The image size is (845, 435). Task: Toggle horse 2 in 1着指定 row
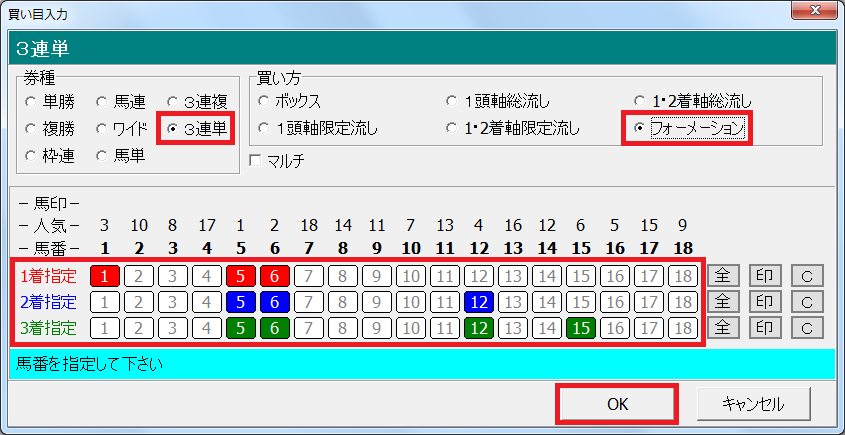[139, 277]
